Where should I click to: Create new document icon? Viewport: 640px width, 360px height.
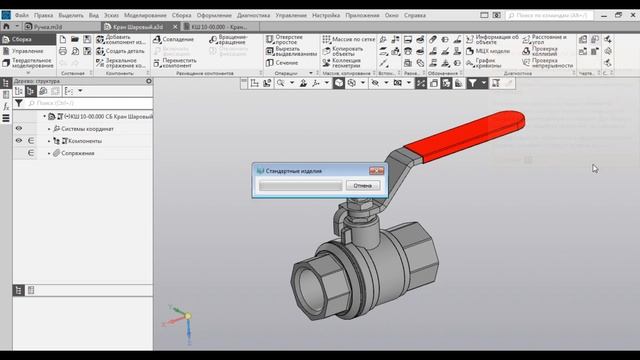point(62,39)
